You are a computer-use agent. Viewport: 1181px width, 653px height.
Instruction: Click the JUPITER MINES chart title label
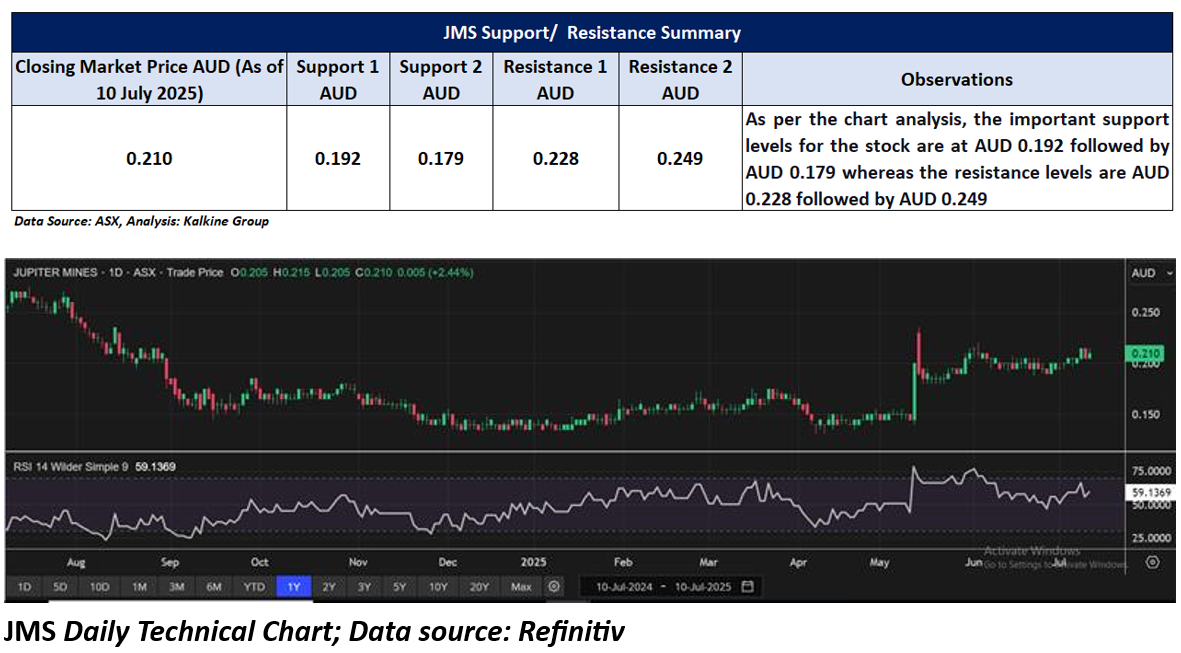55,273
